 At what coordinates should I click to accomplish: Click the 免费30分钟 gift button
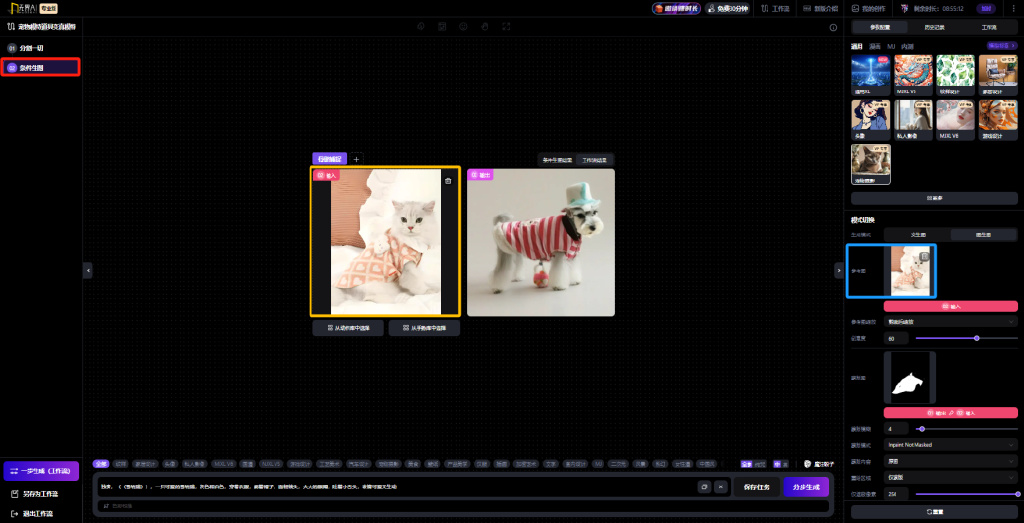(x=728, y=8)
